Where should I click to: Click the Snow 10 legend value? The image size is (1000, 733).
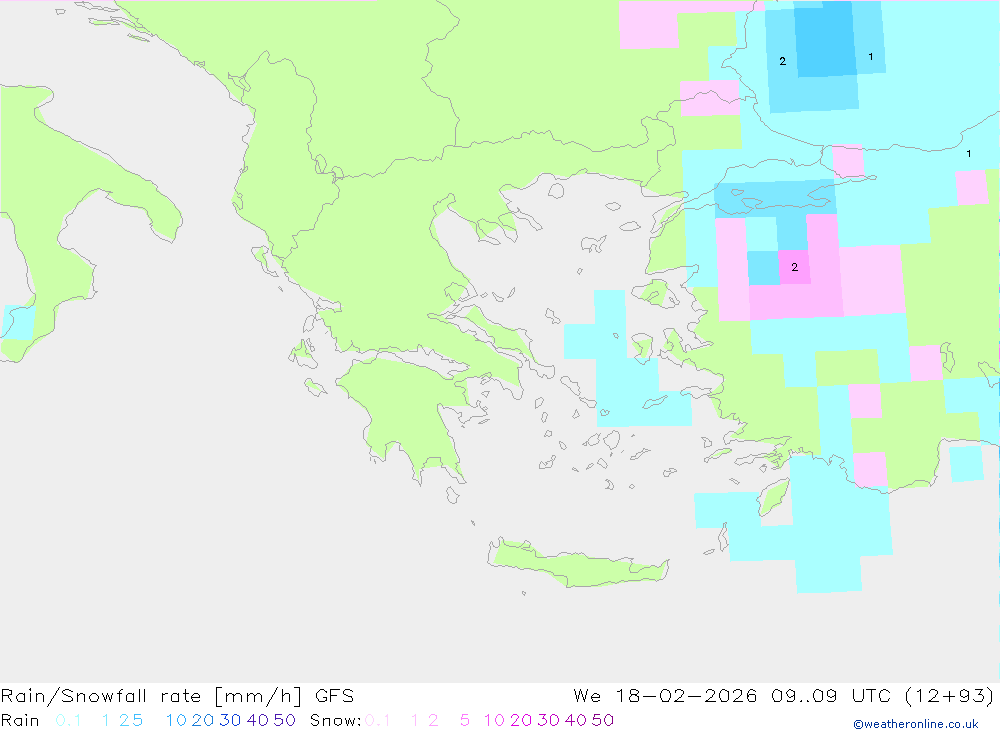tap(494, 720)
